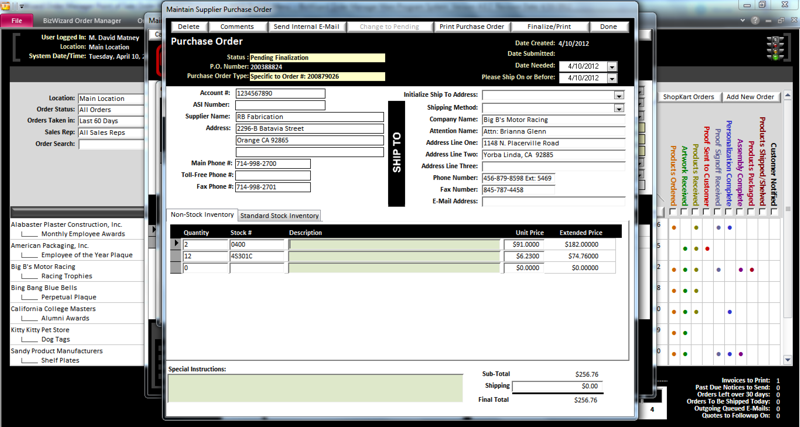Click the app icon in title bar
Image resolution: width=800 pixels, height=427 pixels.
[7, 5]
